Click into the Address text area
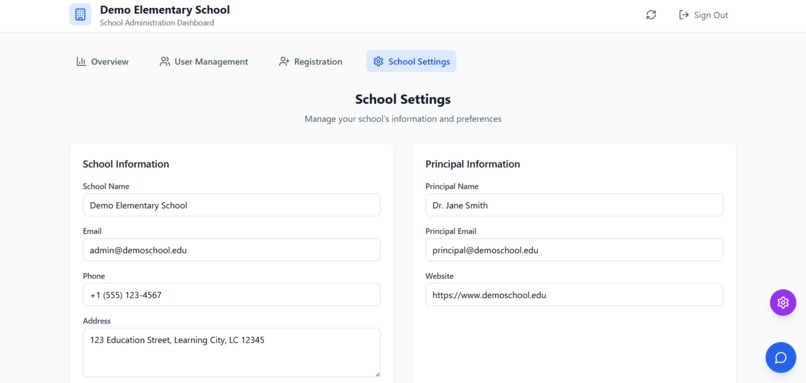 coord(231,353)
